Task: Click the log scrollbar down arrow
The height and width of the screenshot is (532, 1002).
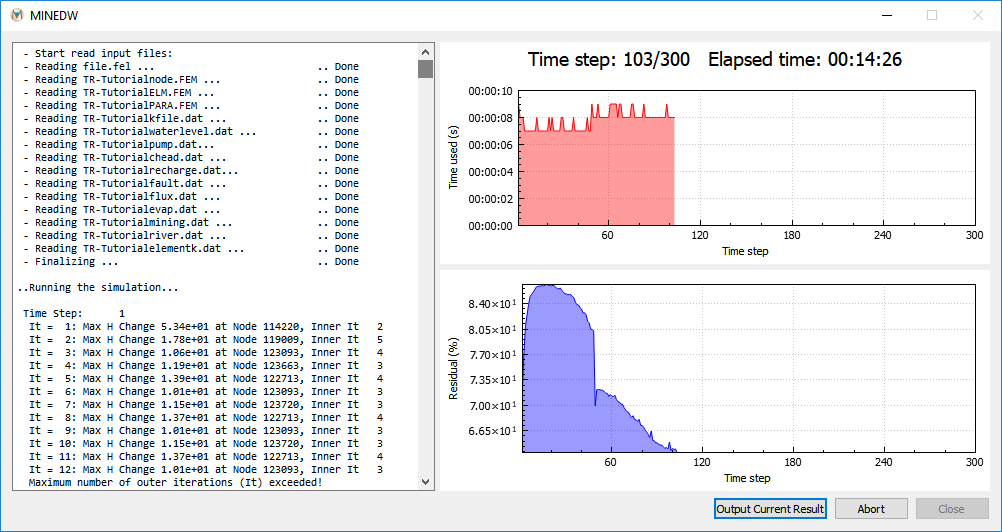Action: point(426,482)
